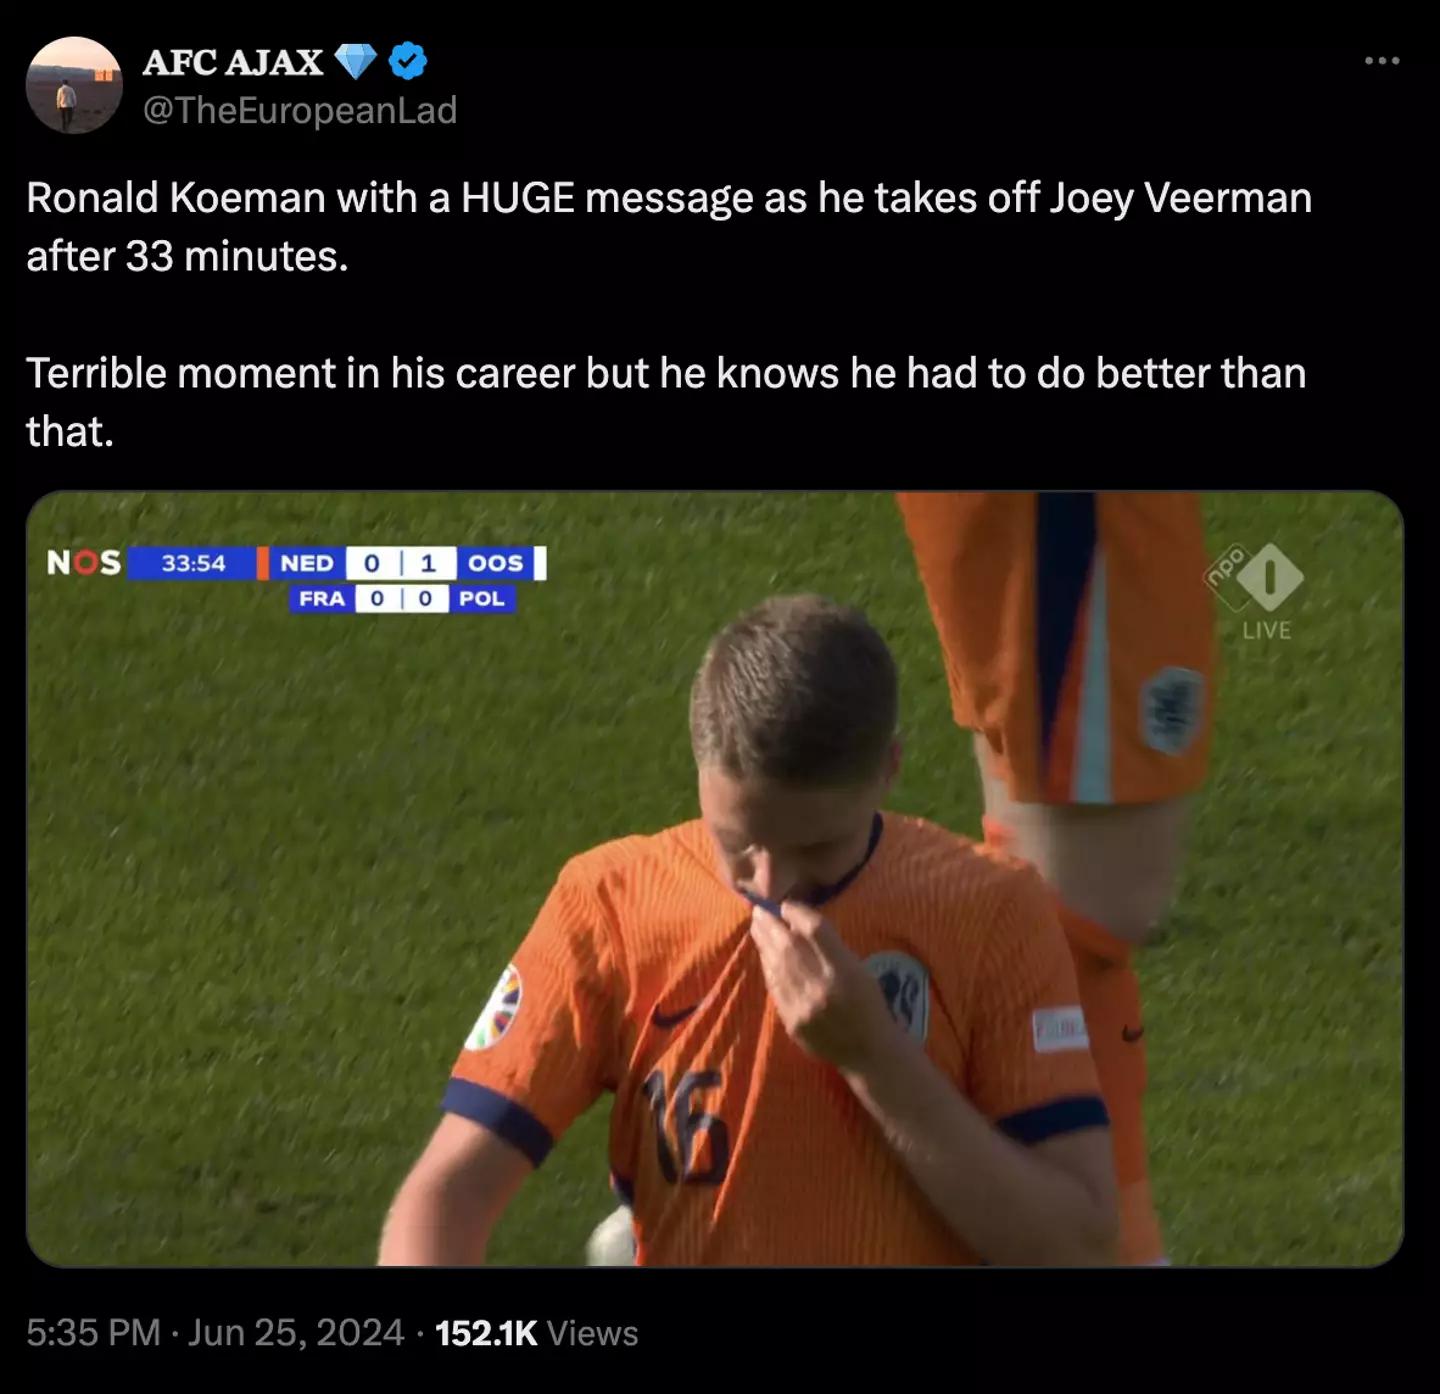Click the tweet text about Ronald Koeman
The image size is (1440, 1394).
click(x=669, y=314)
